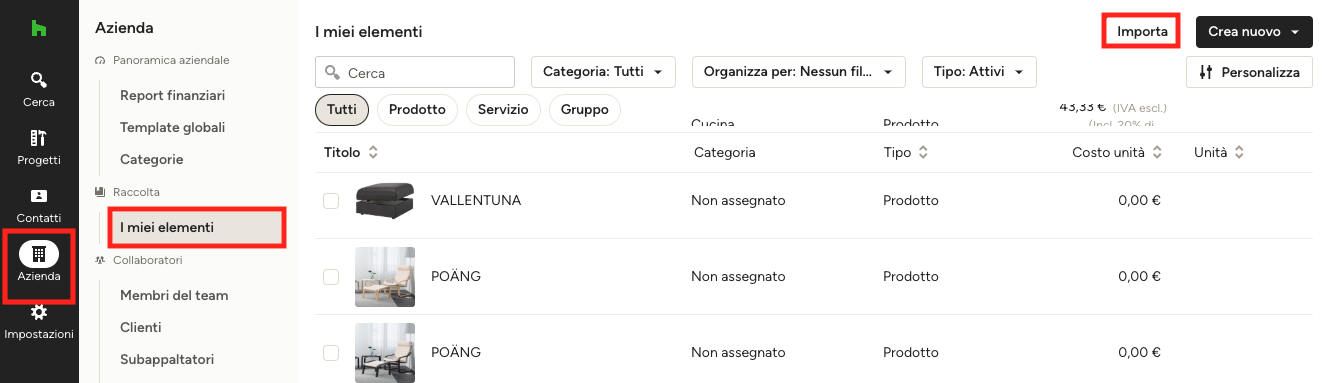Viewport: 1325px width, 383px height.
Task: Open the VALLENTUNA product thumbnail
Action: pos(385,201)
